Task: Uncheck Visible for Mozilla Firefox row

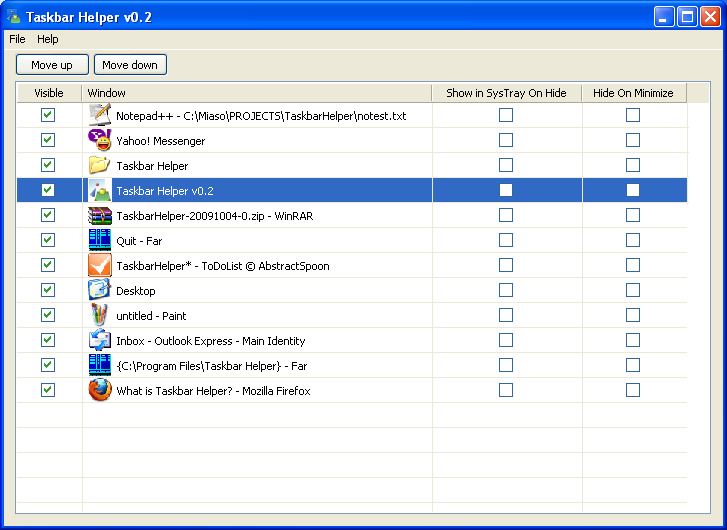Action: [x=48, y=390]
